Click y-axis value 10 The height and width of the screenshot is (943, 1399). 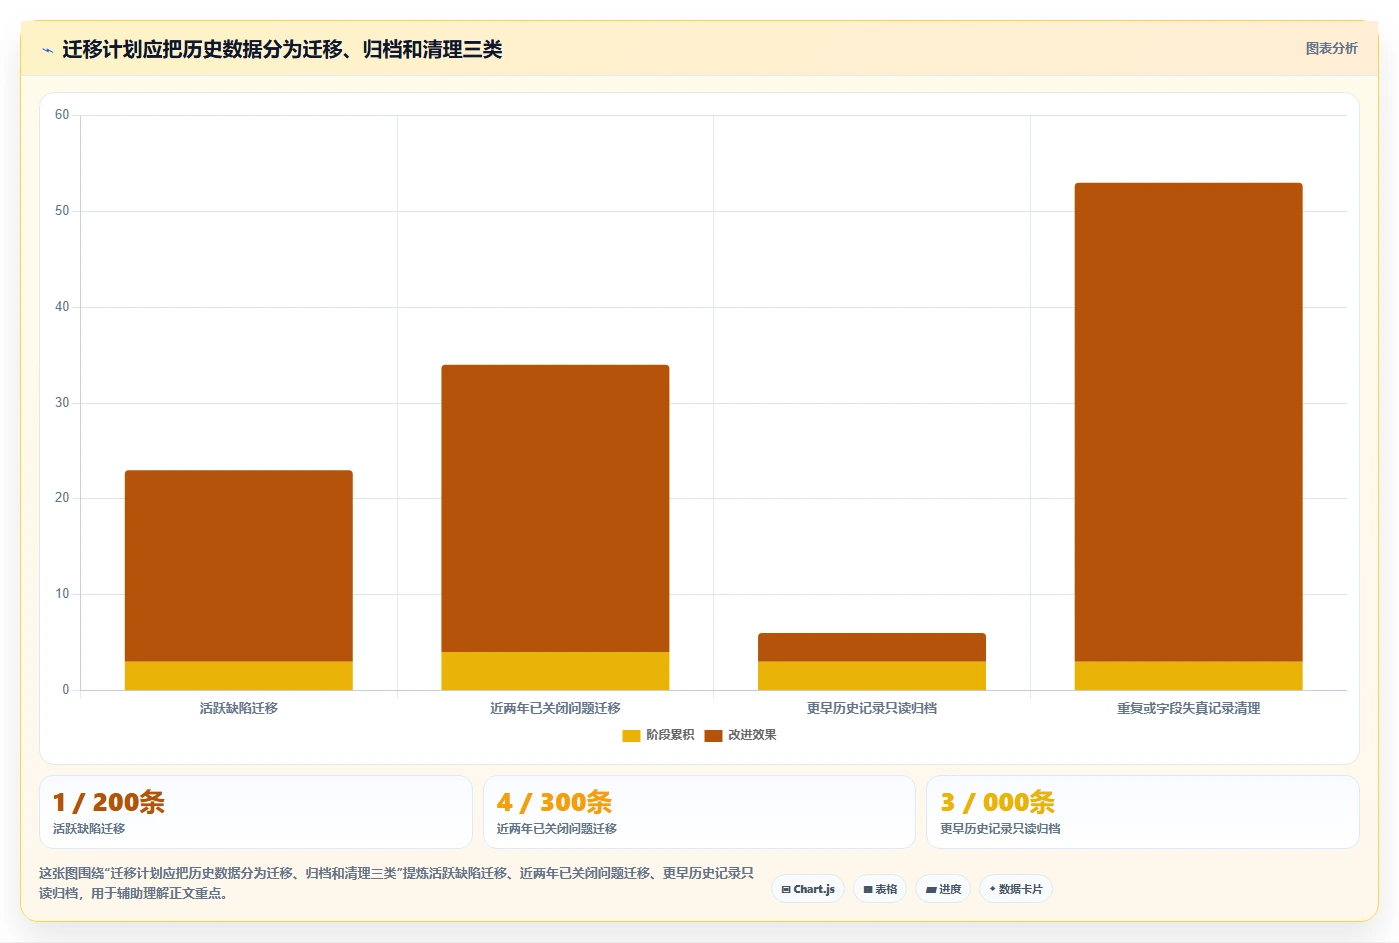62,594
